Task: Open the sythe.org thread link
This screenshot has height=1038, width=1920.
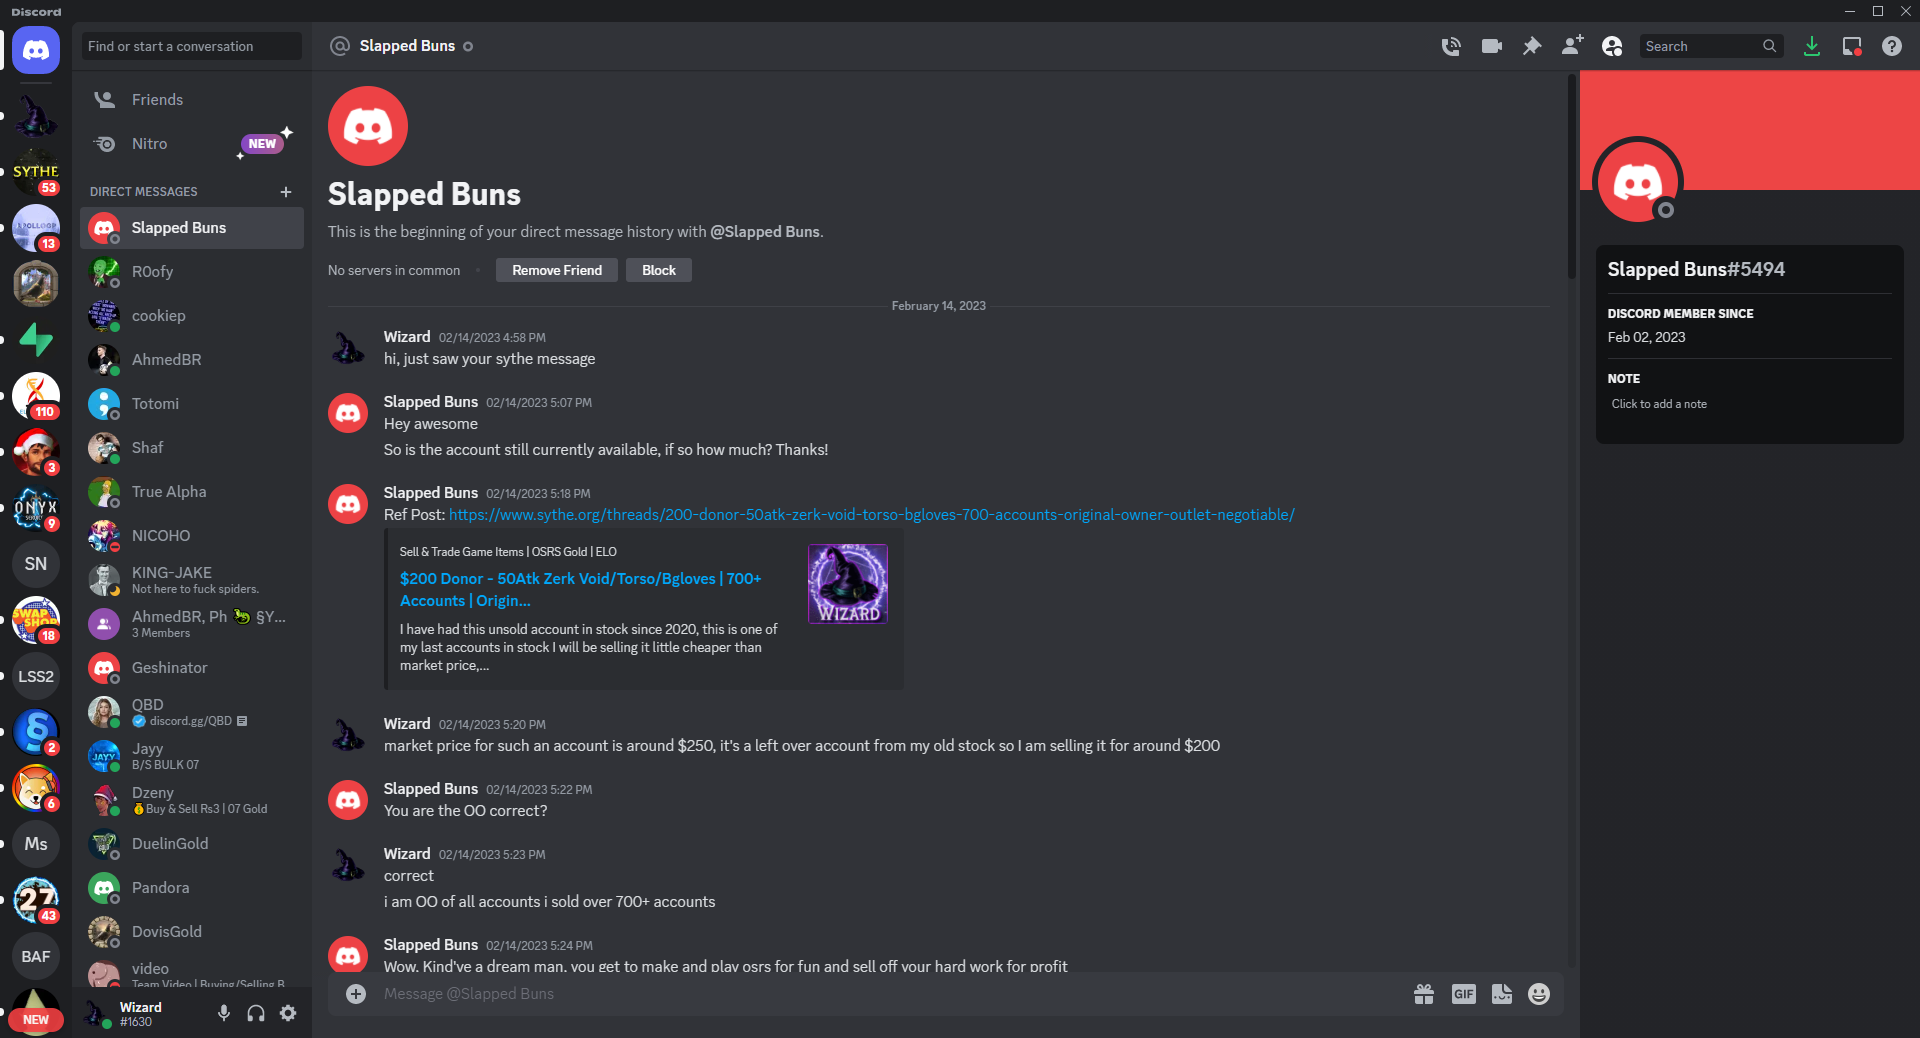Action: (x=871, y=515)
